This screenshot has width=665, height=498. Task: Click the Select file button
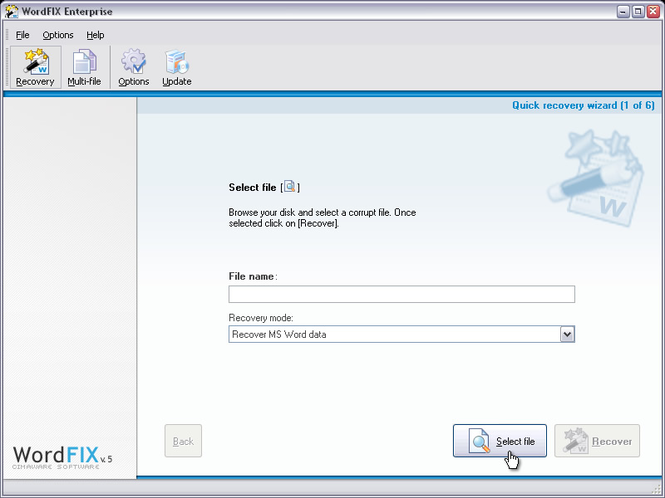tap(500, 441)
